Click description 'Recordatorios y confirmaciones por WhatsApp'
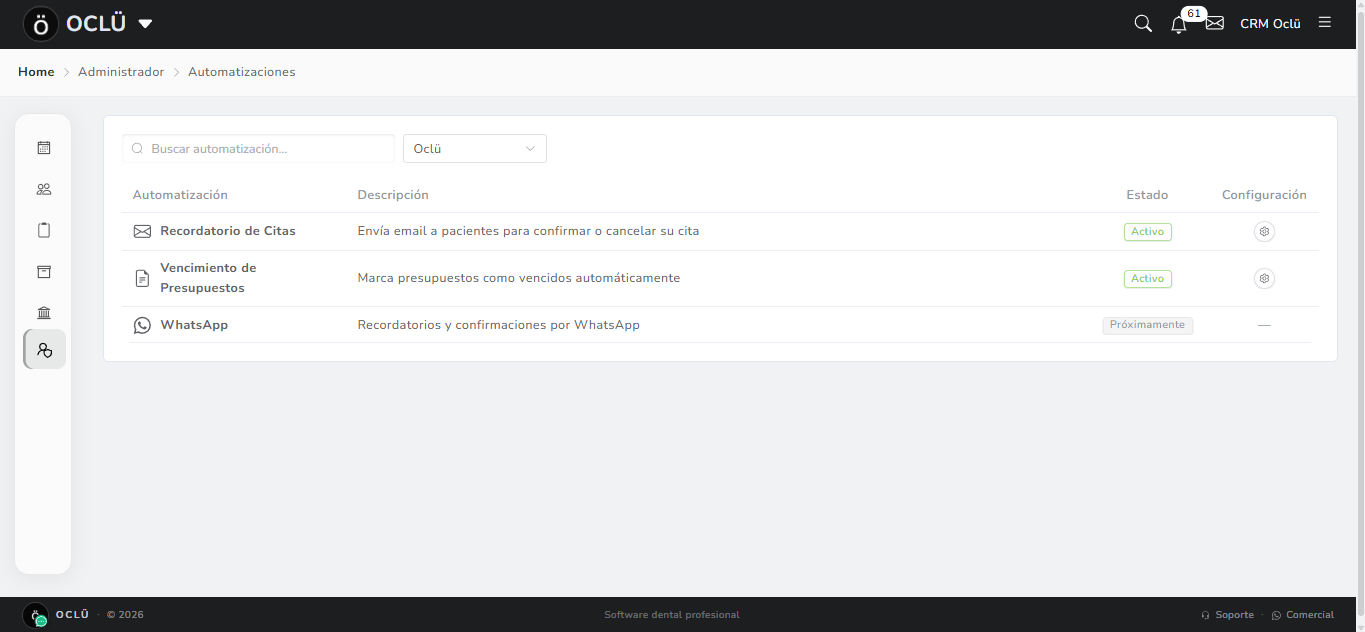This screenshot has height=632, width=1365. coord(499,325)
